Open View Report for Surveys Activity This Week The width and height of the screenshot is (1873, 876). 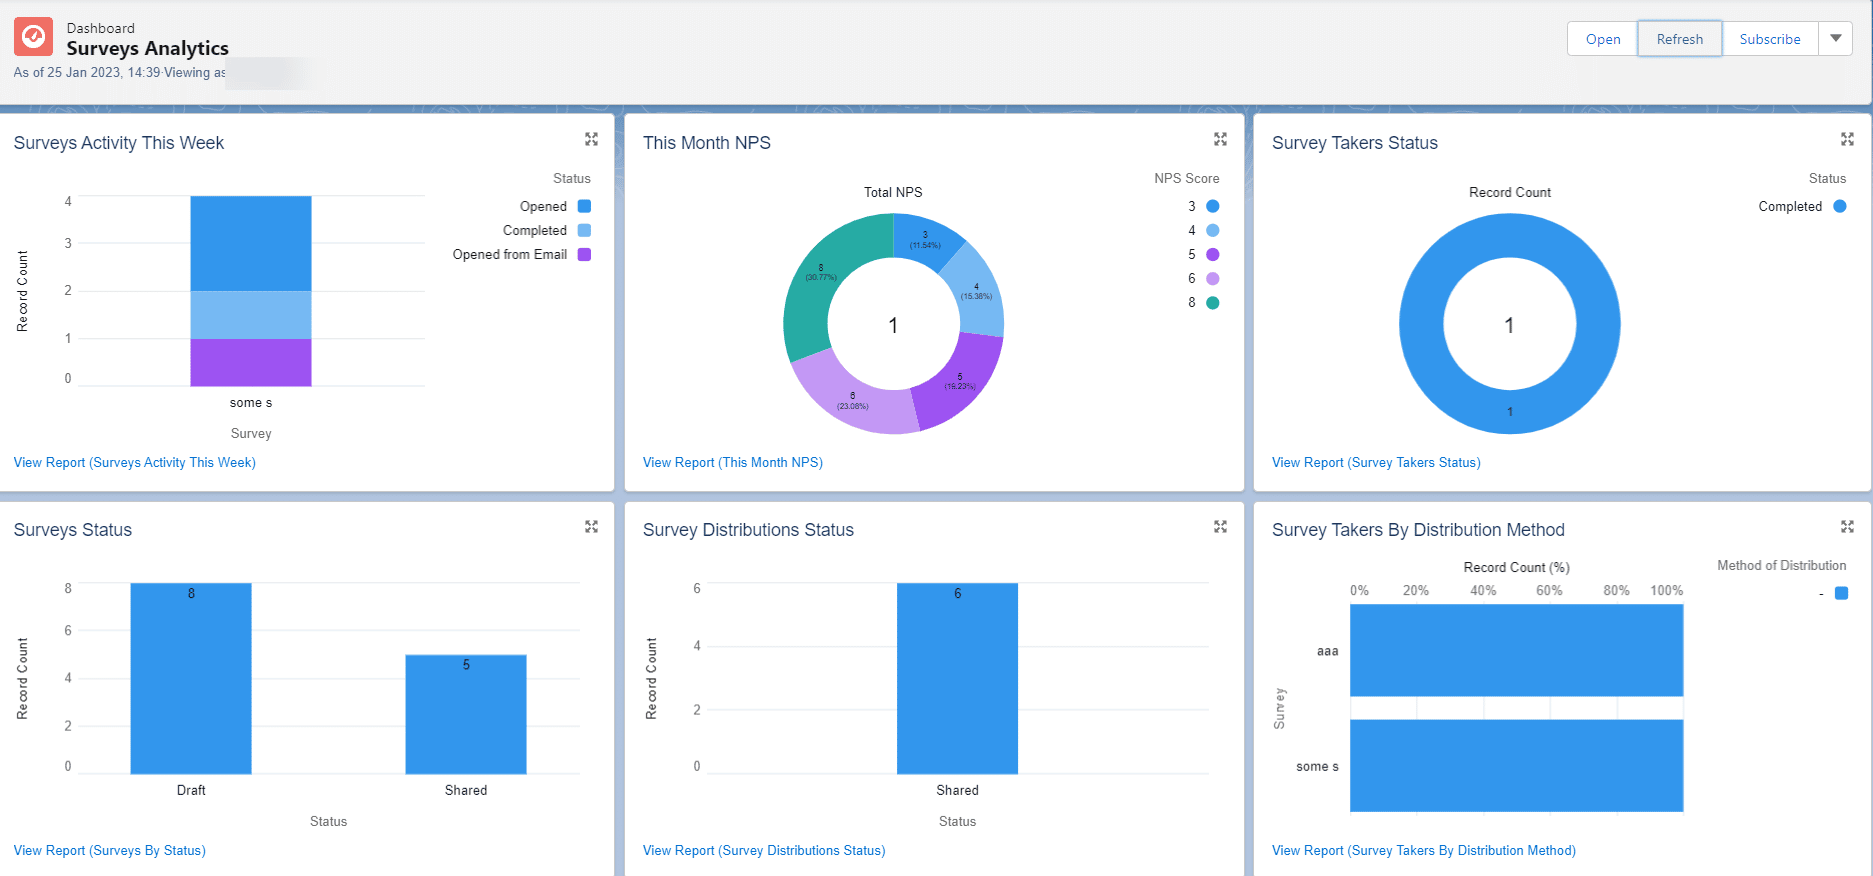click(x=135, y=462)
